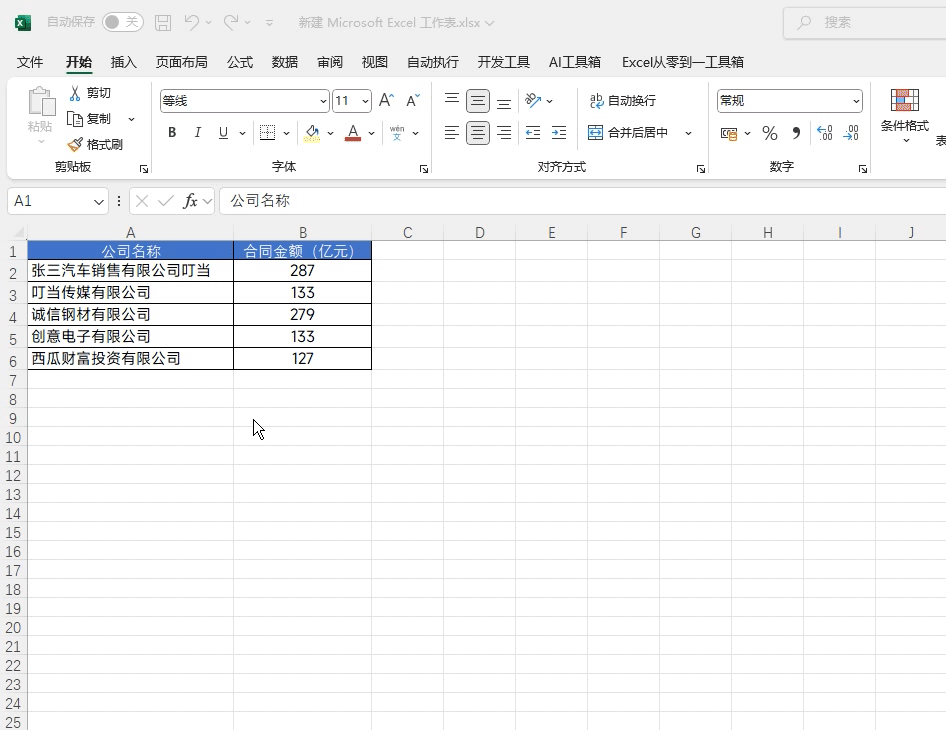Expand the Merge & Center (合并后居中) dropdown arrow
946x730 pixels.
[x=689, y=133]
